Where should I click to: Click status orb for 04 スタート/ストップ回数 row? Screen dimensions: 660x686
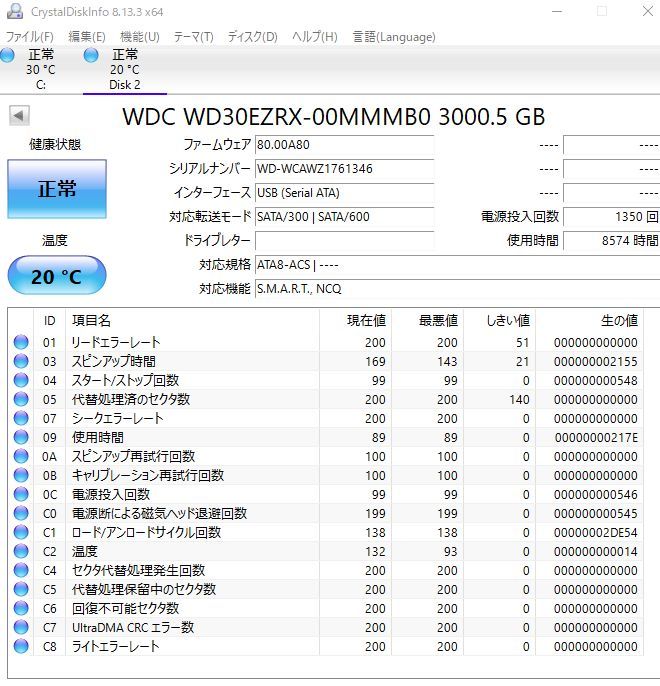[21, 380]
